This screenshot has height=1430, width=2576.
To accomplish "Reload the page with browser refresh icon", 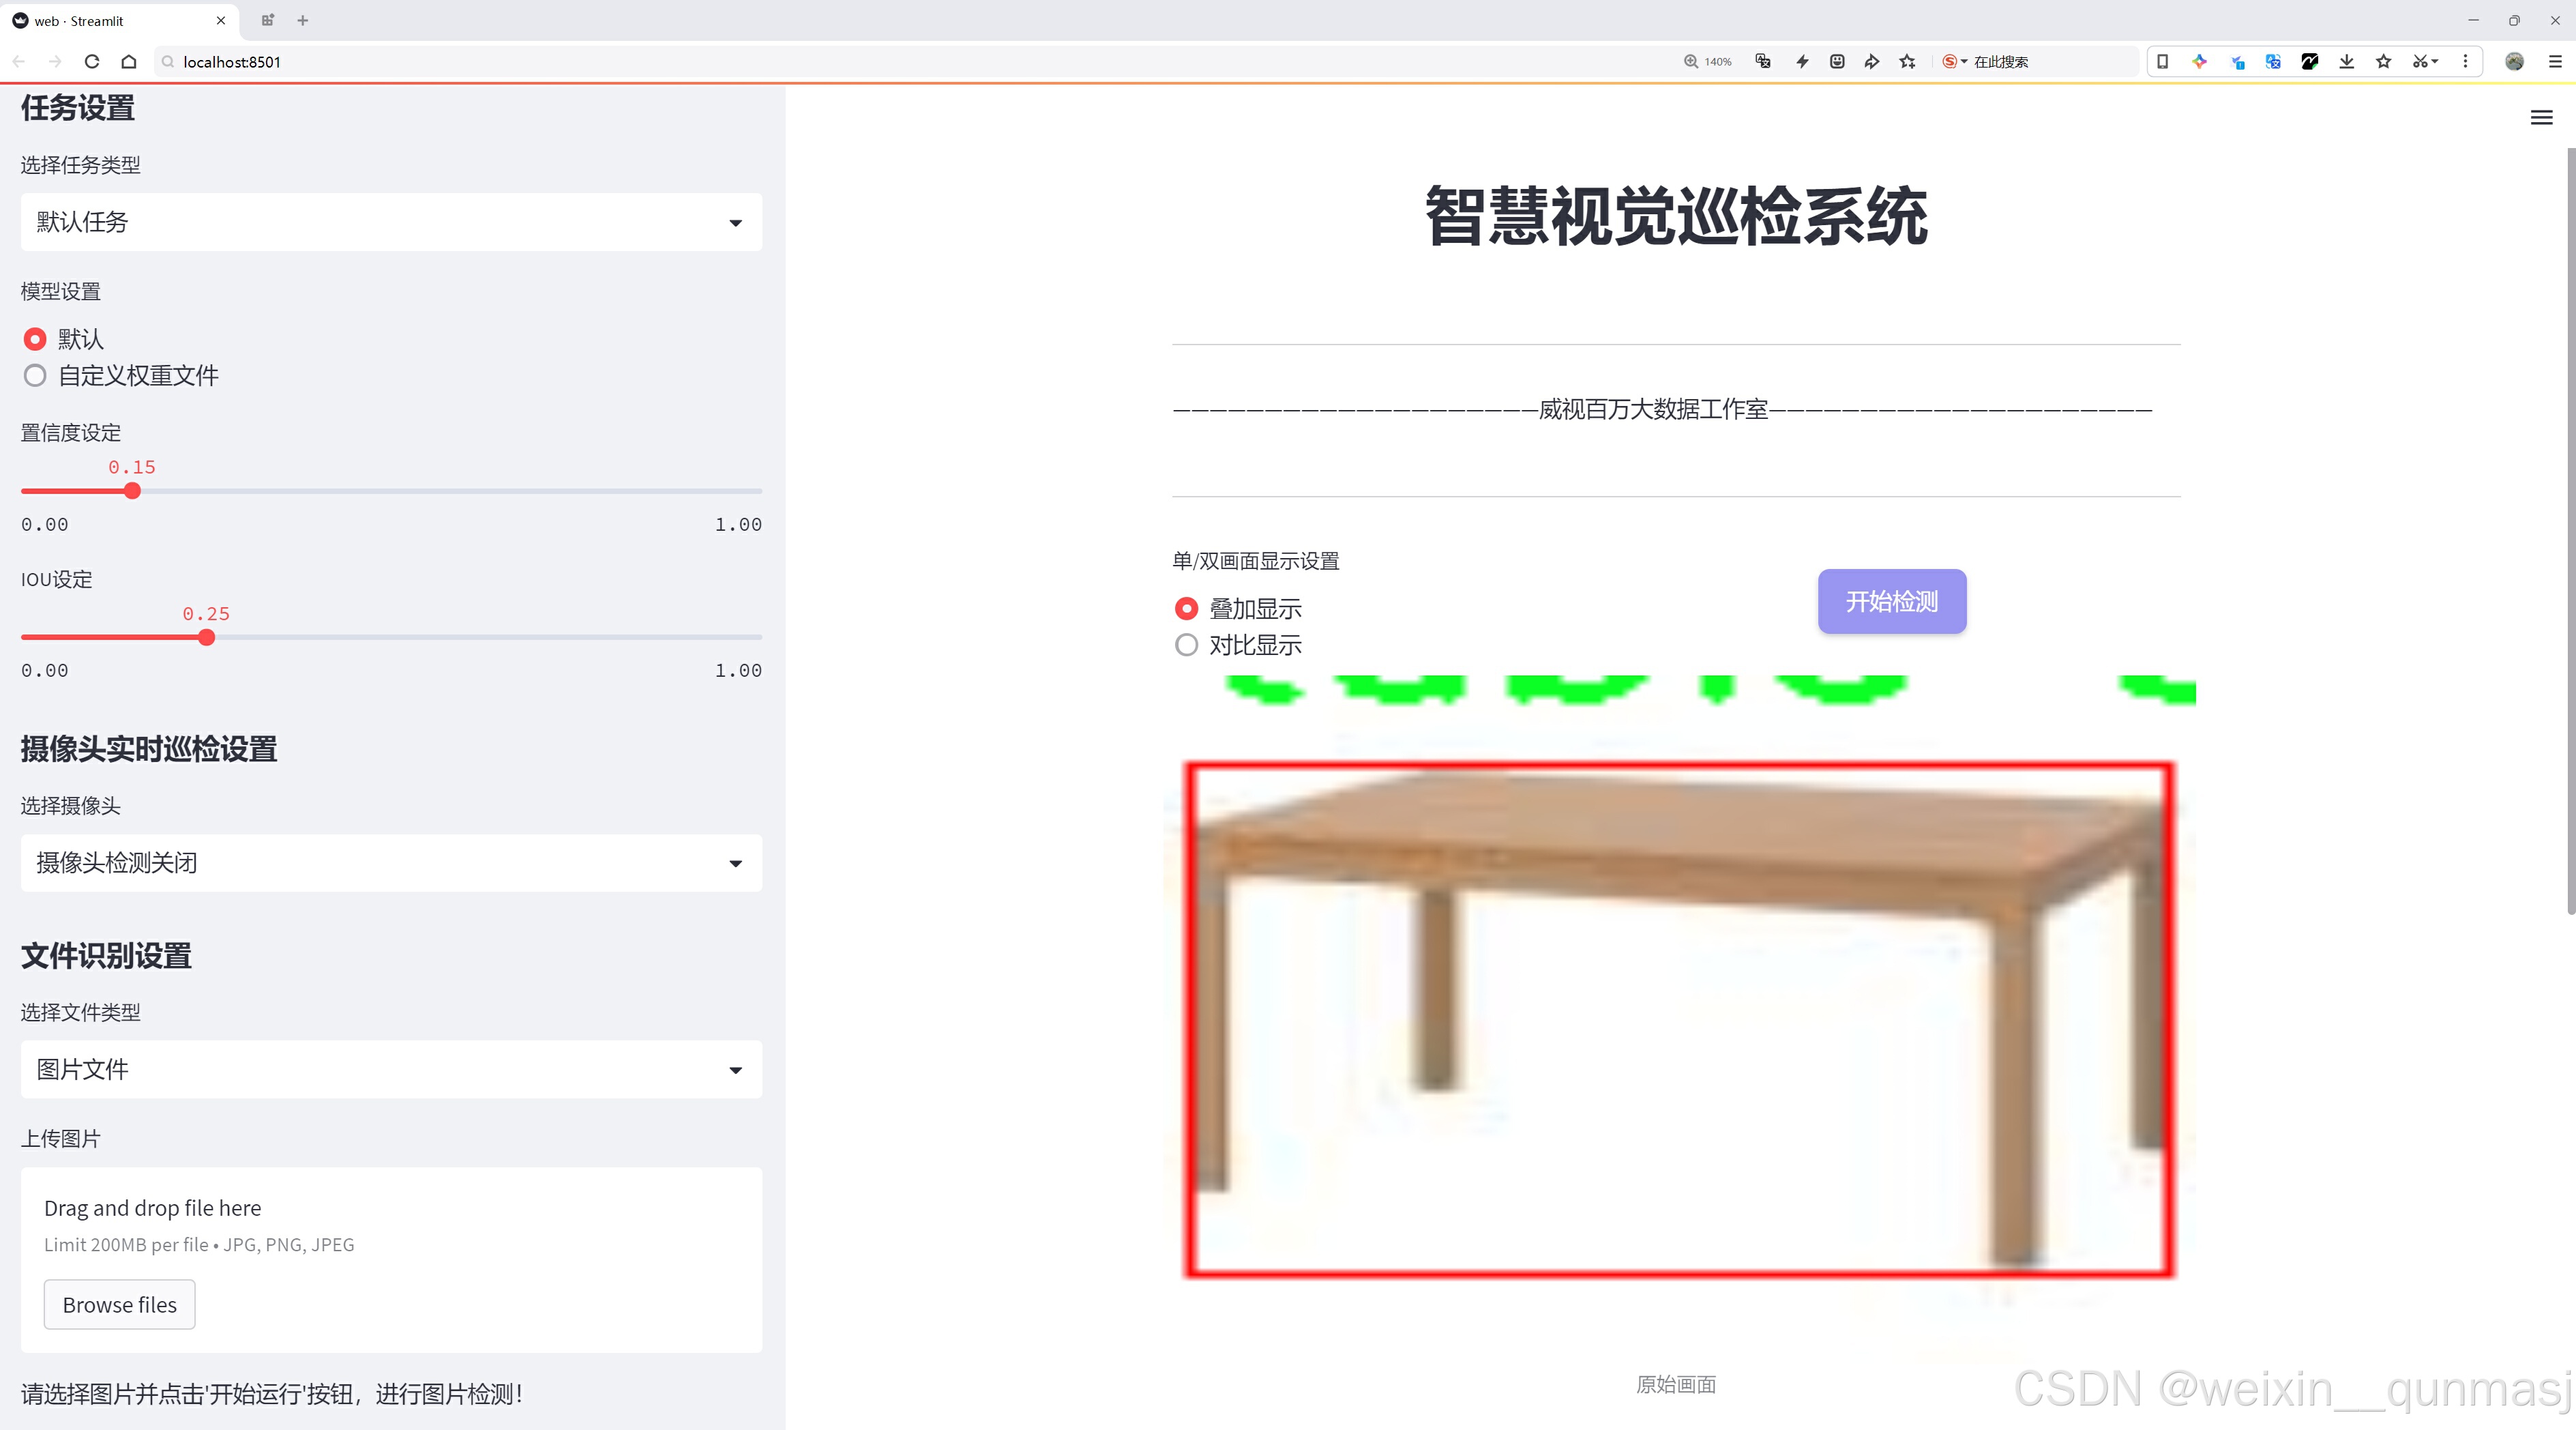I will tap(92, 62).
